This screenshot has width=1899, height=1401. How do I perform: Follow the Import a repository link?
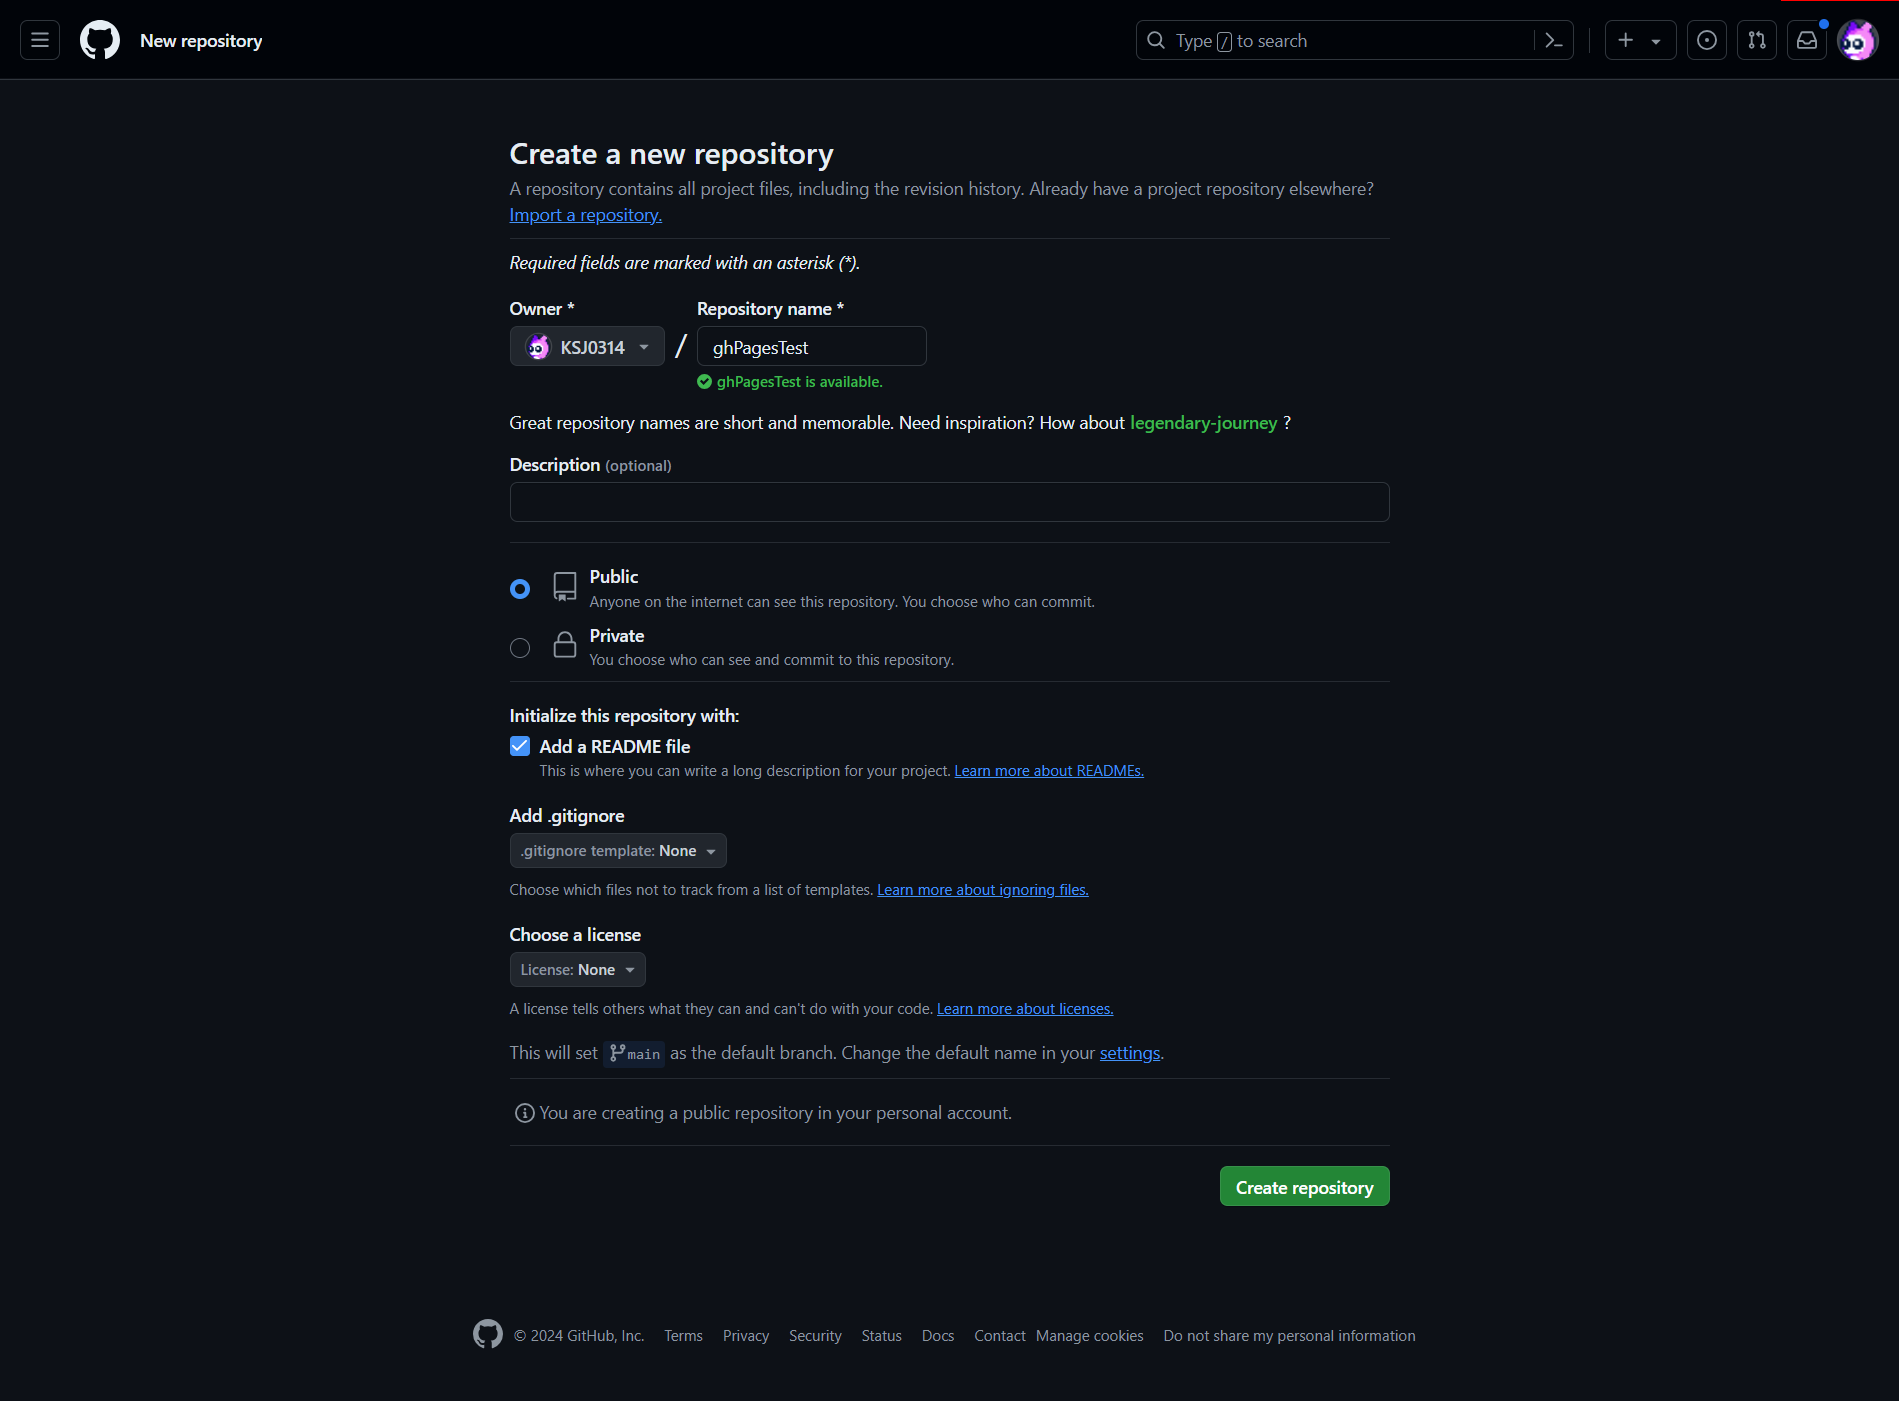click(x=586, y=215)
